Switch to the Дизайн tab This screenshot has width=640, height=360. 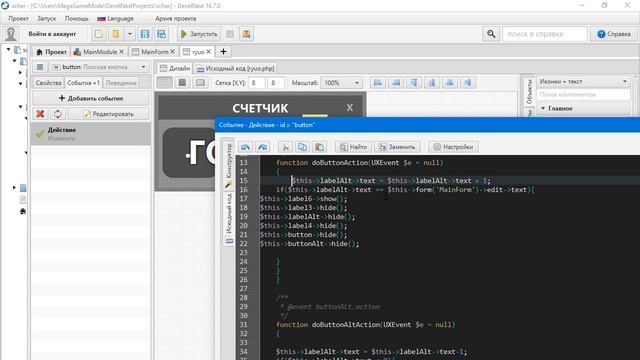[175, 69]
